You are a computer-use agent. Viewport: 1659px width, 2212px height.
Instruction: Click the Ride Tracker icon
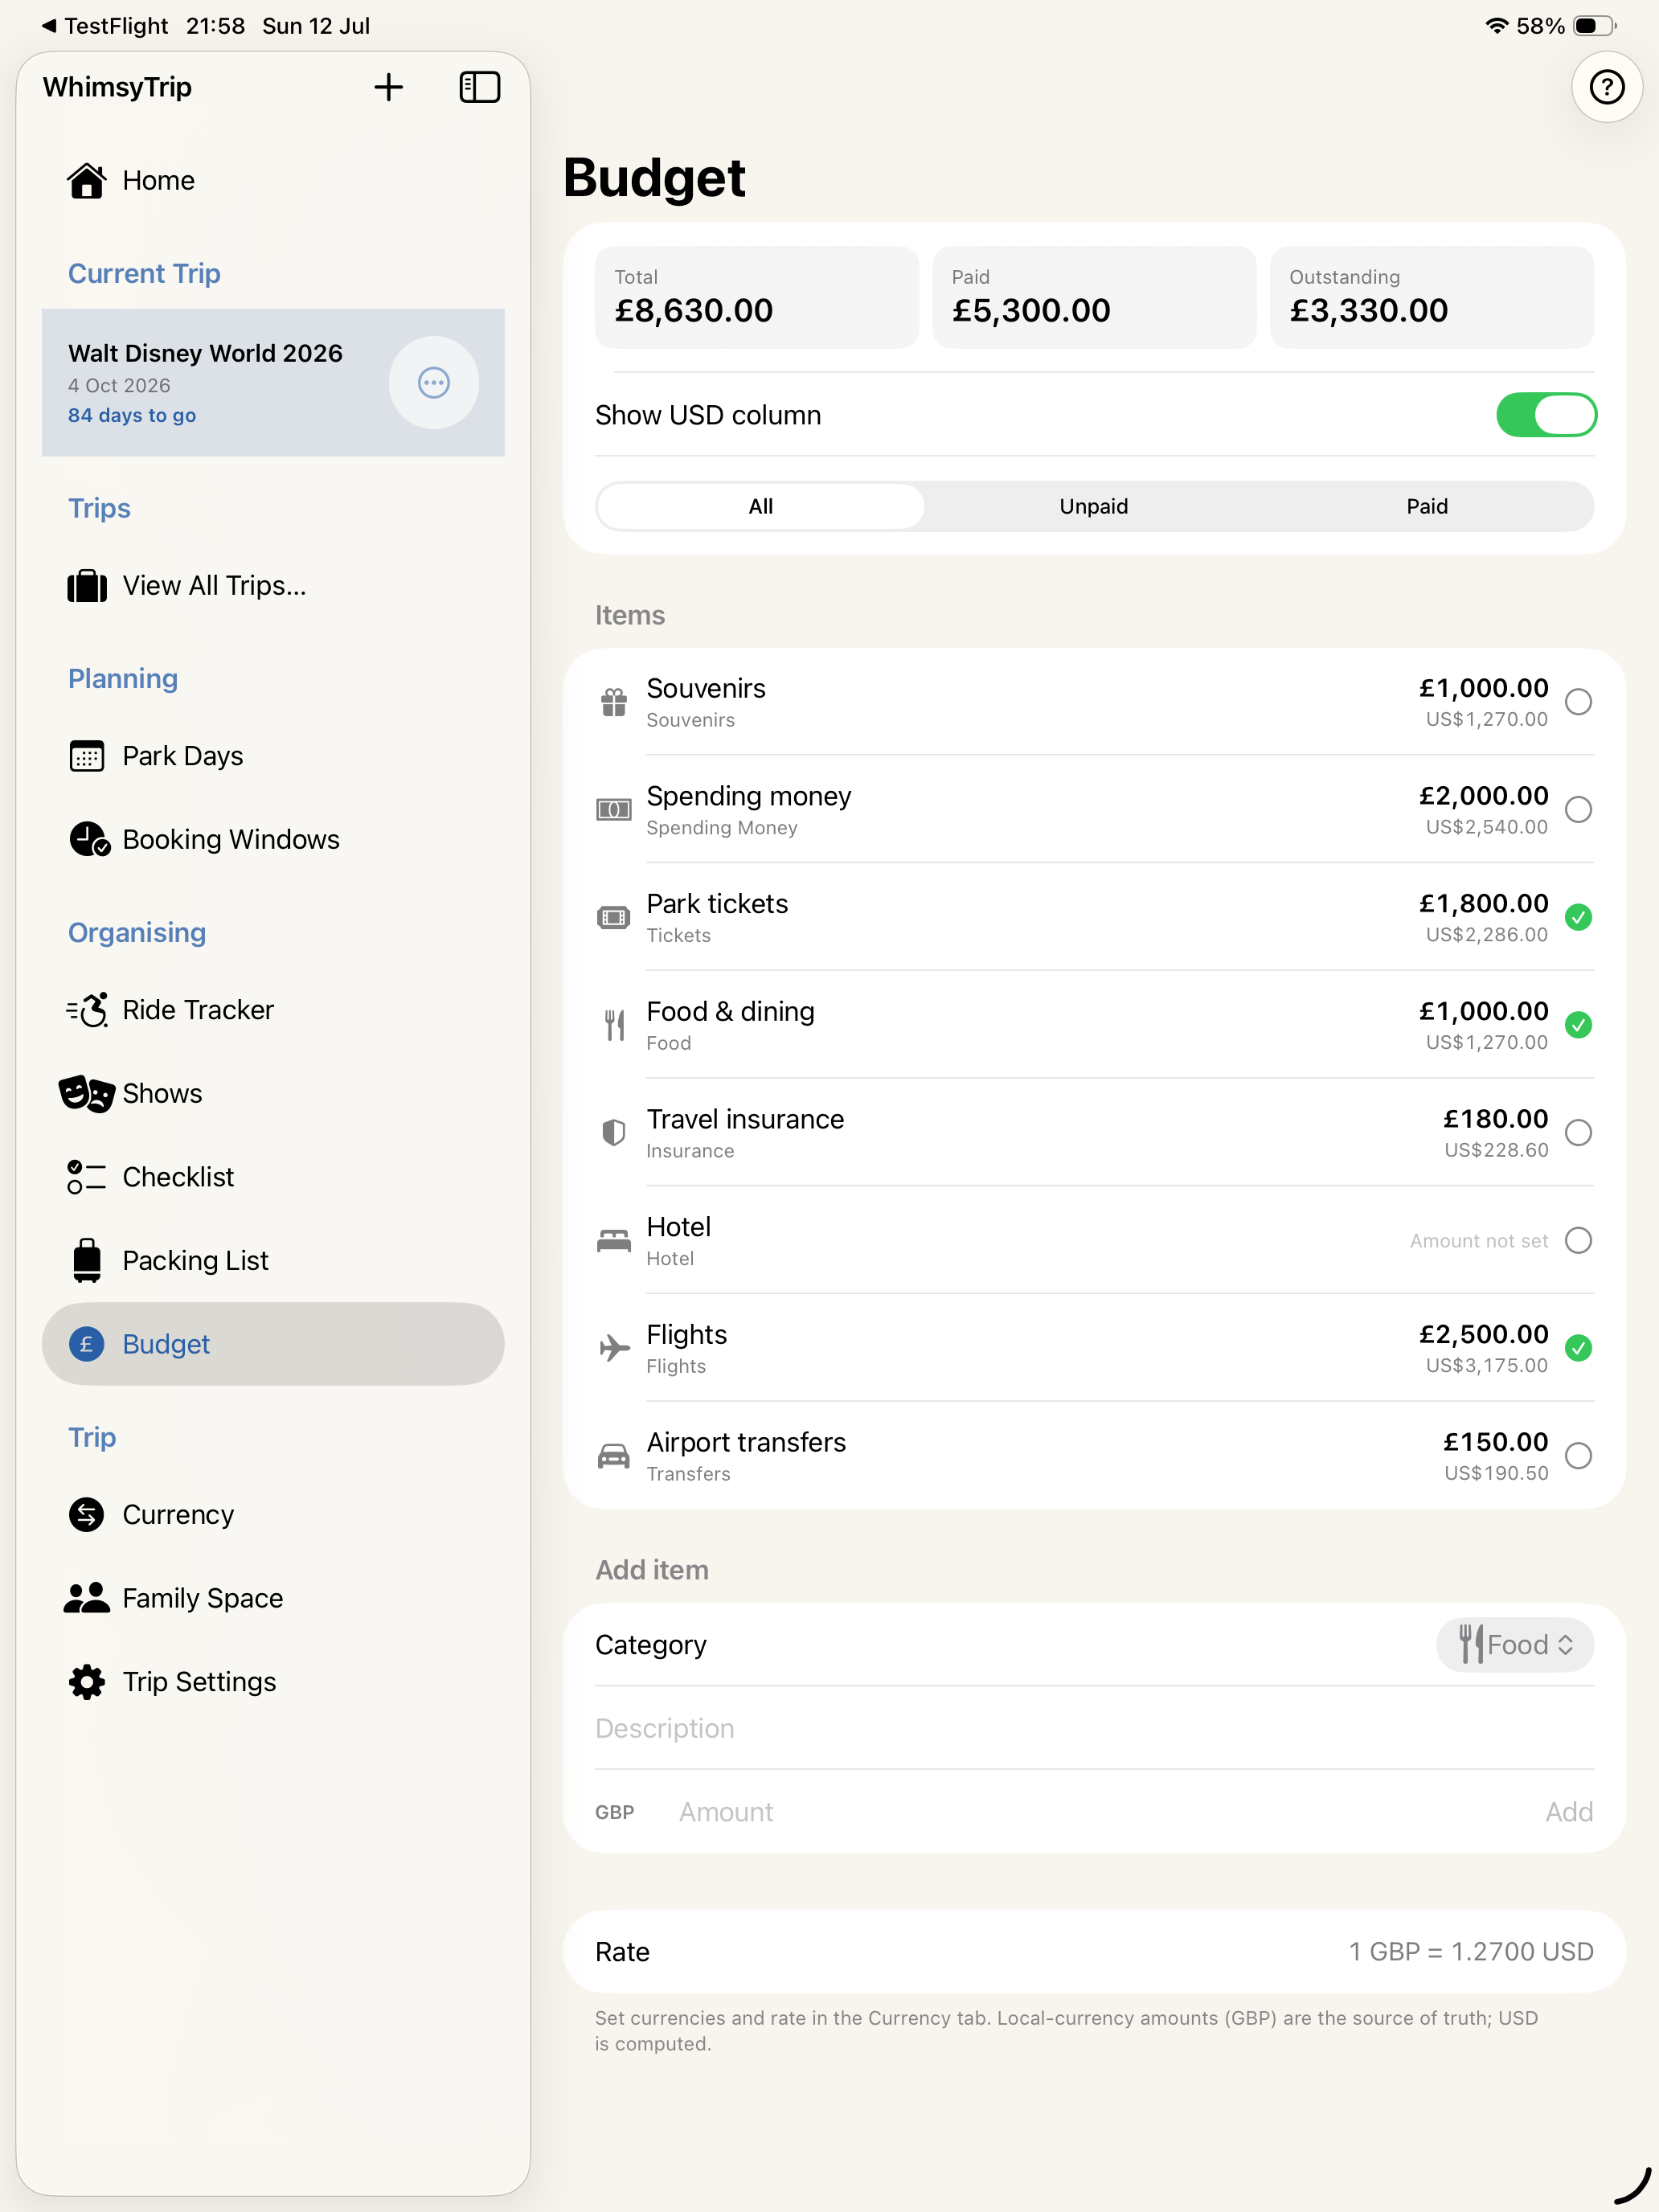click(87, 1010)
